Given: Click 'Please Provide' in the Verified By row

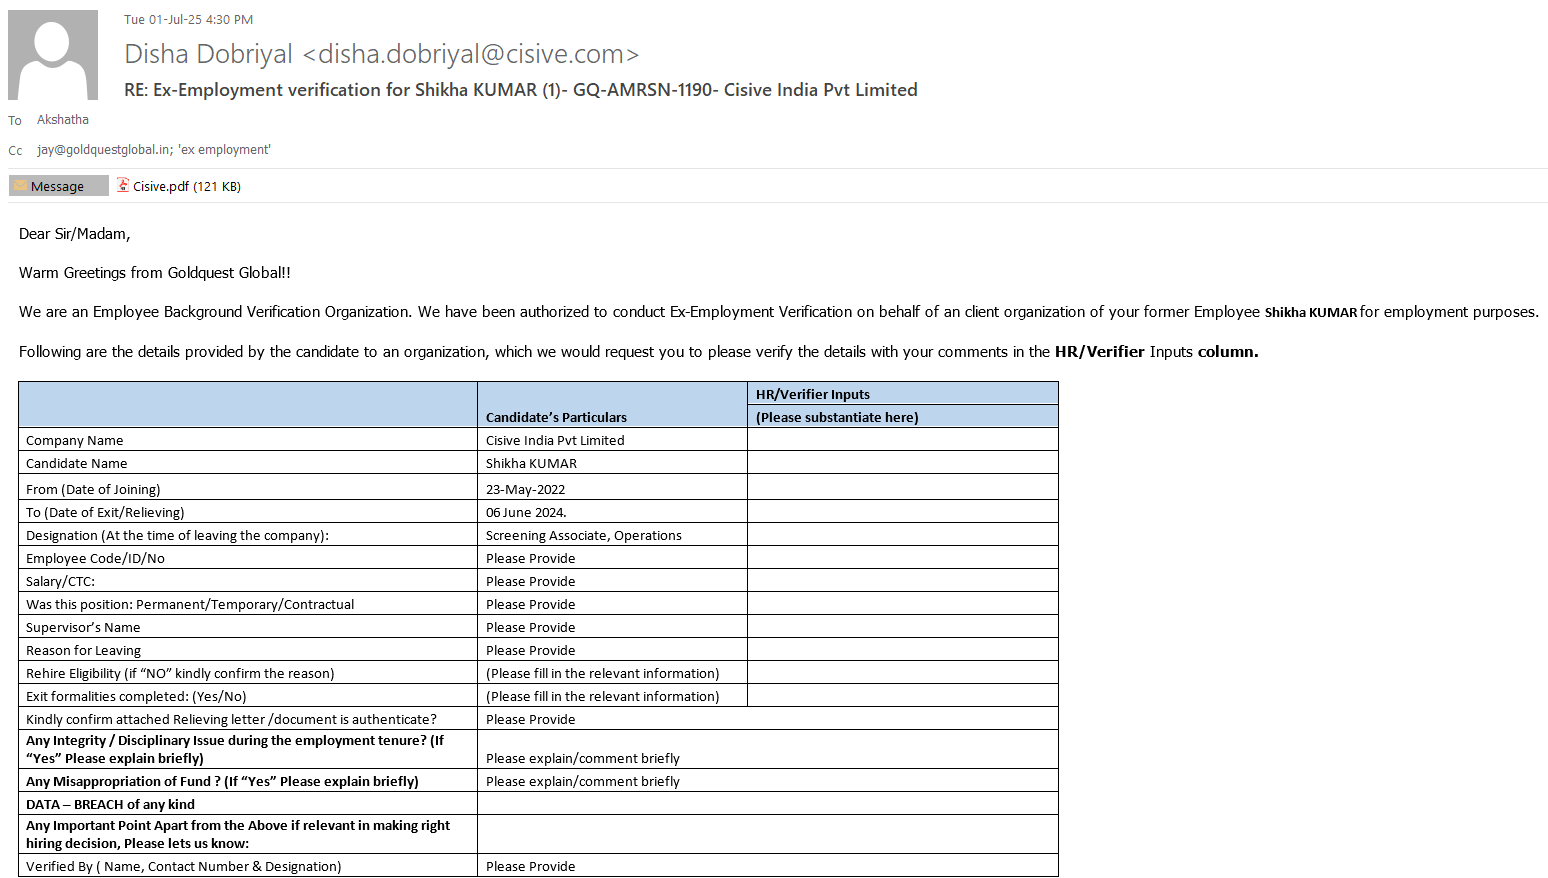Looking at the screenshot, I should coord(531,867).
